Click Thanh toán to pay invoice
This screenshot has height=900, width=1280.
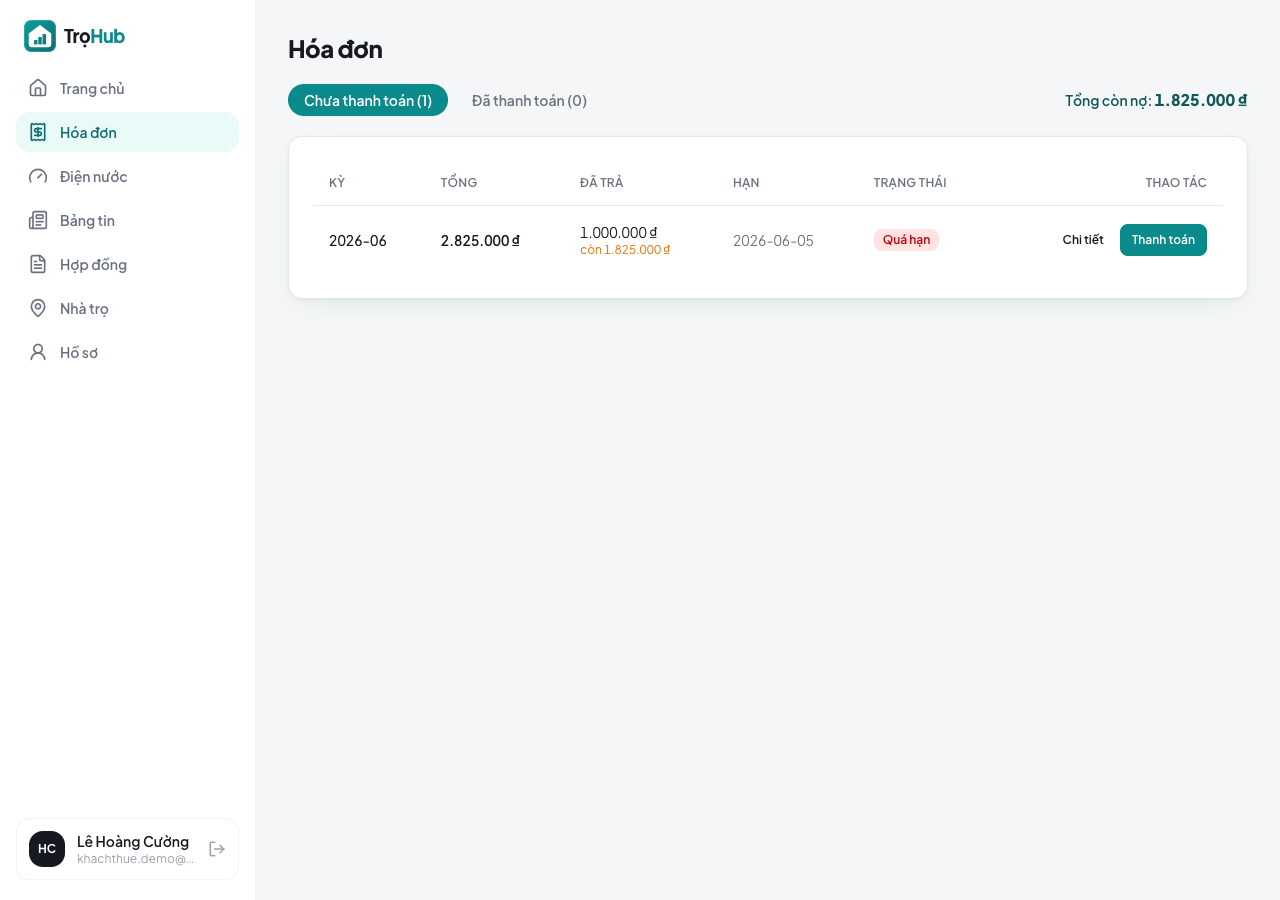(1163, 240)
